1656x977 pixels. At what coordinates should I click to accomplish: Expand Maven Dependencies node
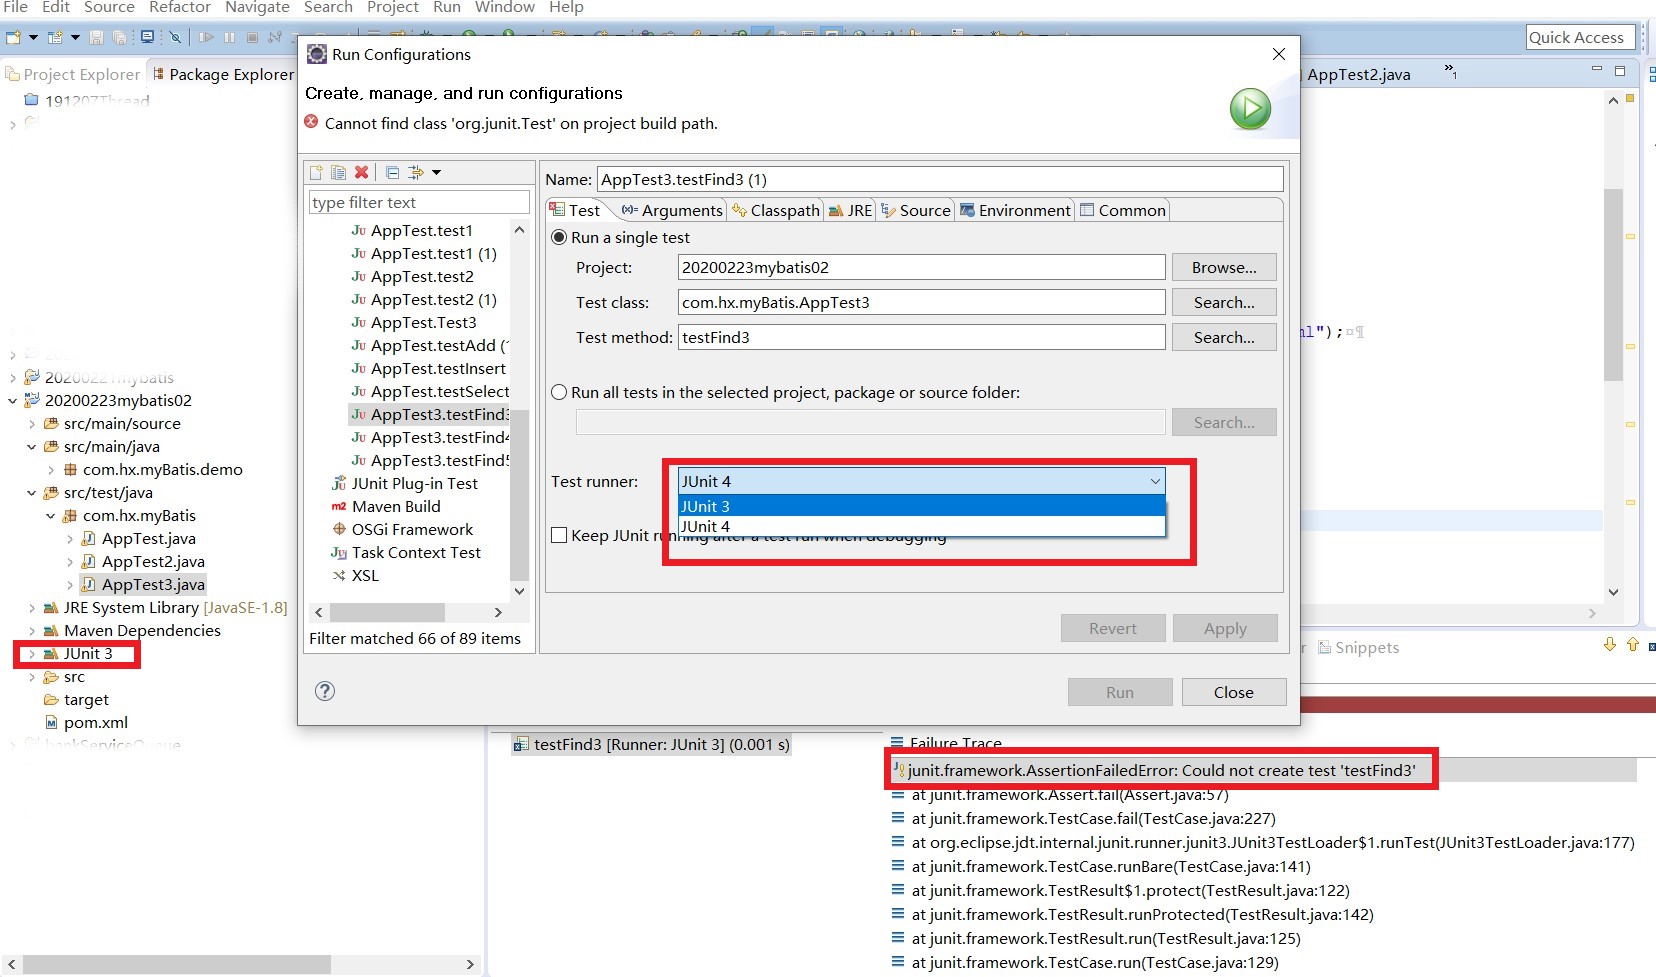[x=32, y=631]
